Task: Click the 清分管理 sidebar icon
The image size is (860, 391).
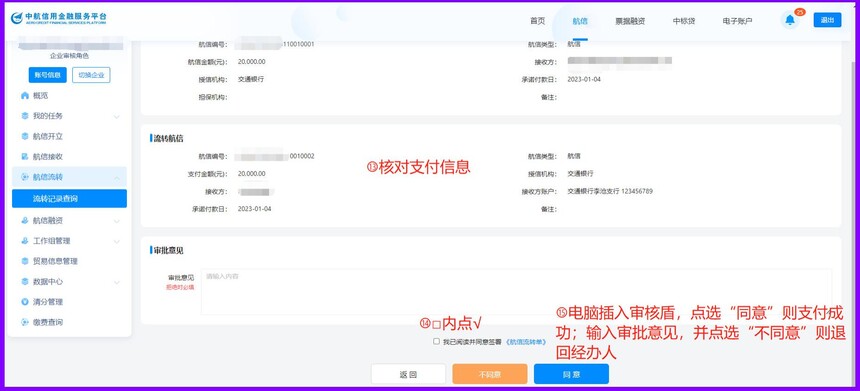Action: (x=25, y=302)
